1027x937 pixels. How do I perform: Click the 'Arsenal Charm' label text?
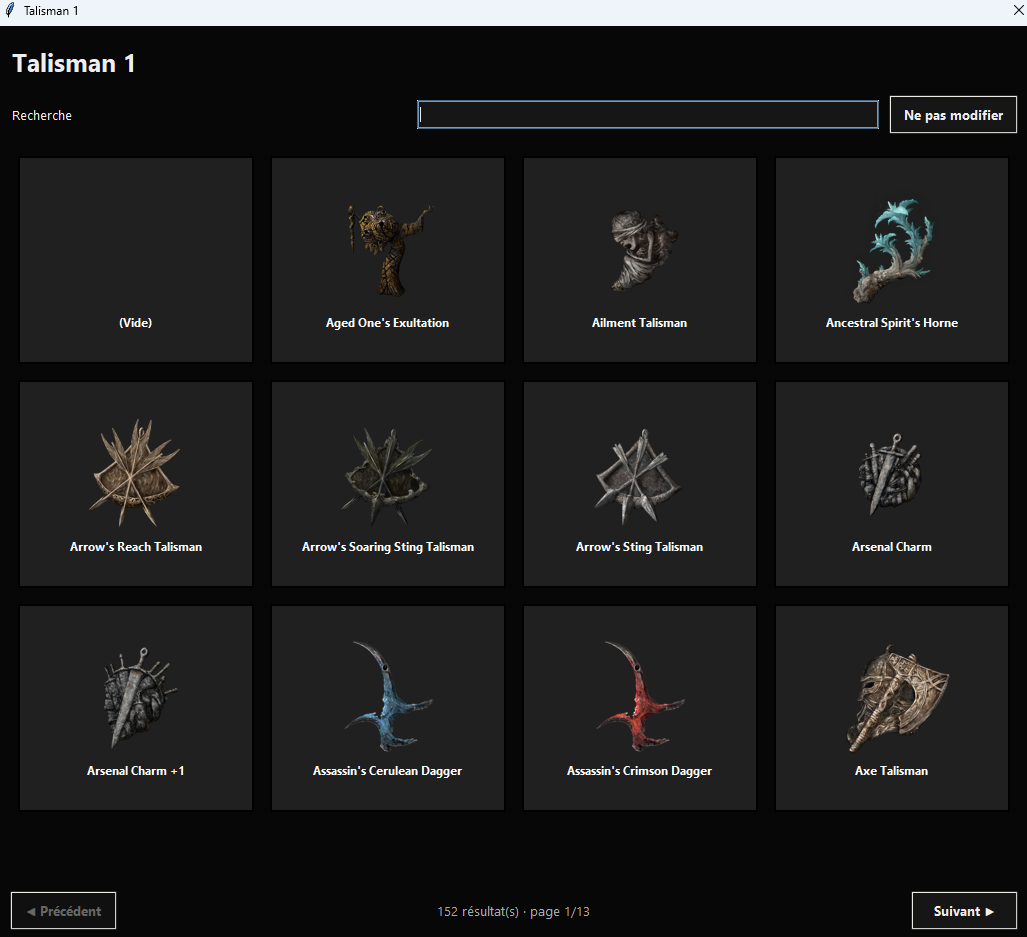point(891,547)
